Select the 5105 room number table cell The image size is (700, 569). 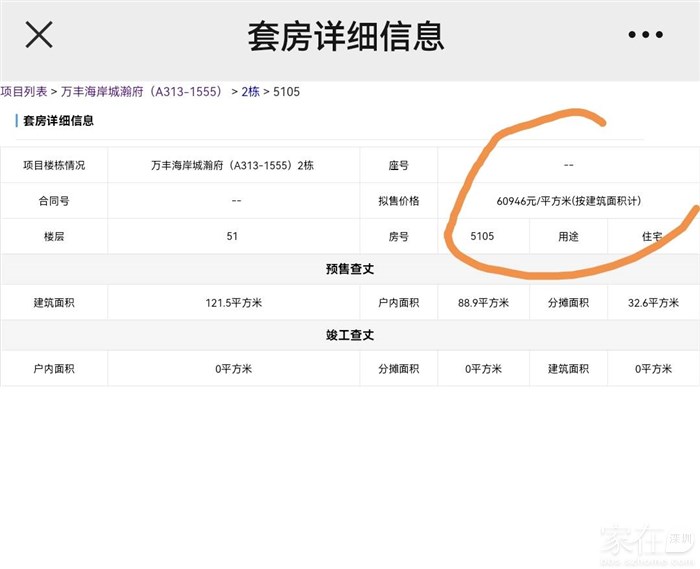point(482,237)
